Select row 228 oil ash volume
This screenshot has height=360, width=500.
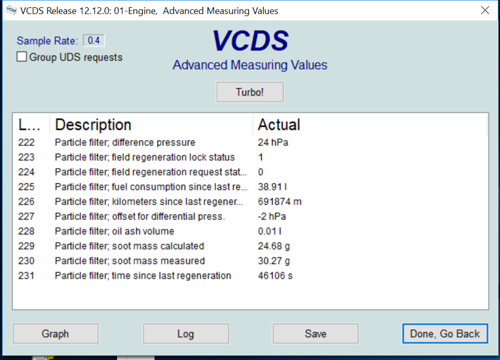point(250,231)
